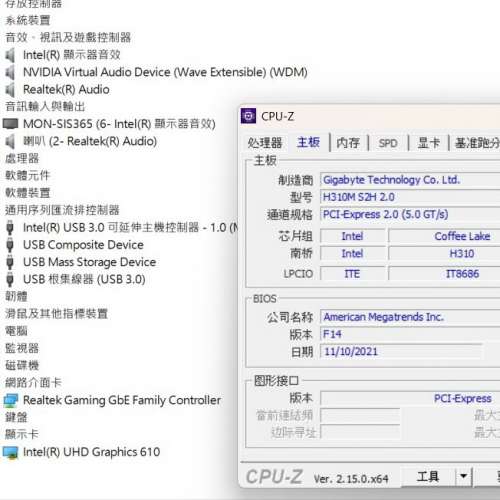
Task: Select the 軟體裝置 category
Action: 28,193
